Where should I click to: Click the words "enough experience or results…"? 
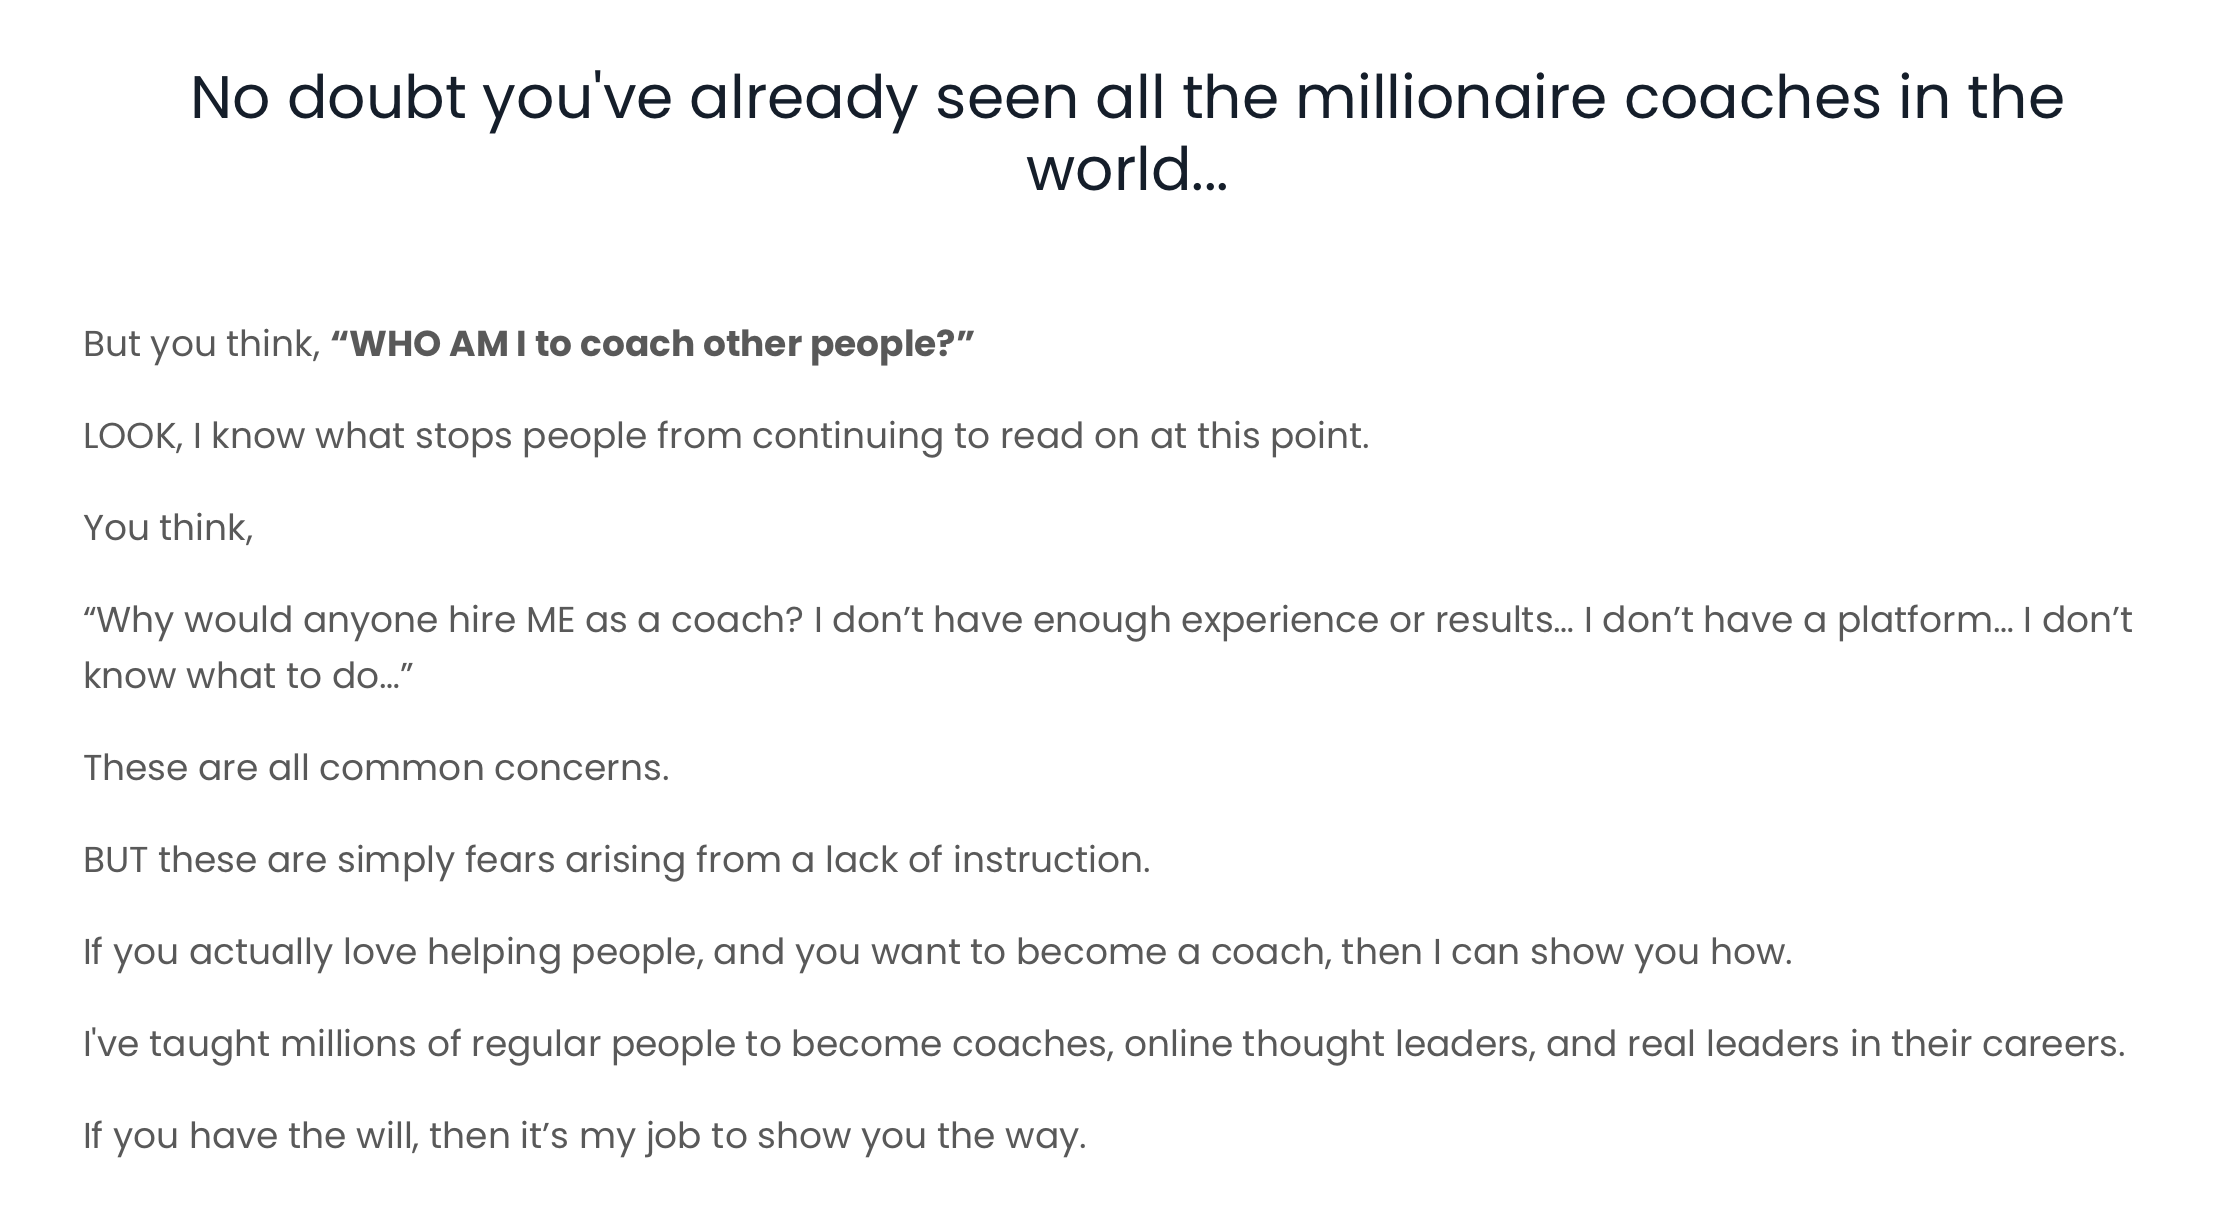pyautogui.click(x=1303, y=620)
